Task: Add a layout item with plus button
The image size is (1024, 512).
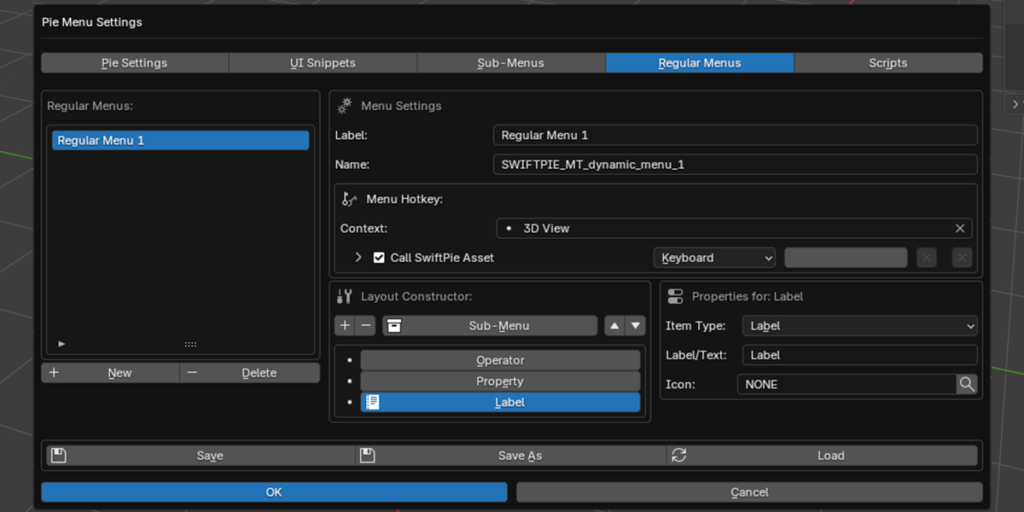Action: click(345, 326)
